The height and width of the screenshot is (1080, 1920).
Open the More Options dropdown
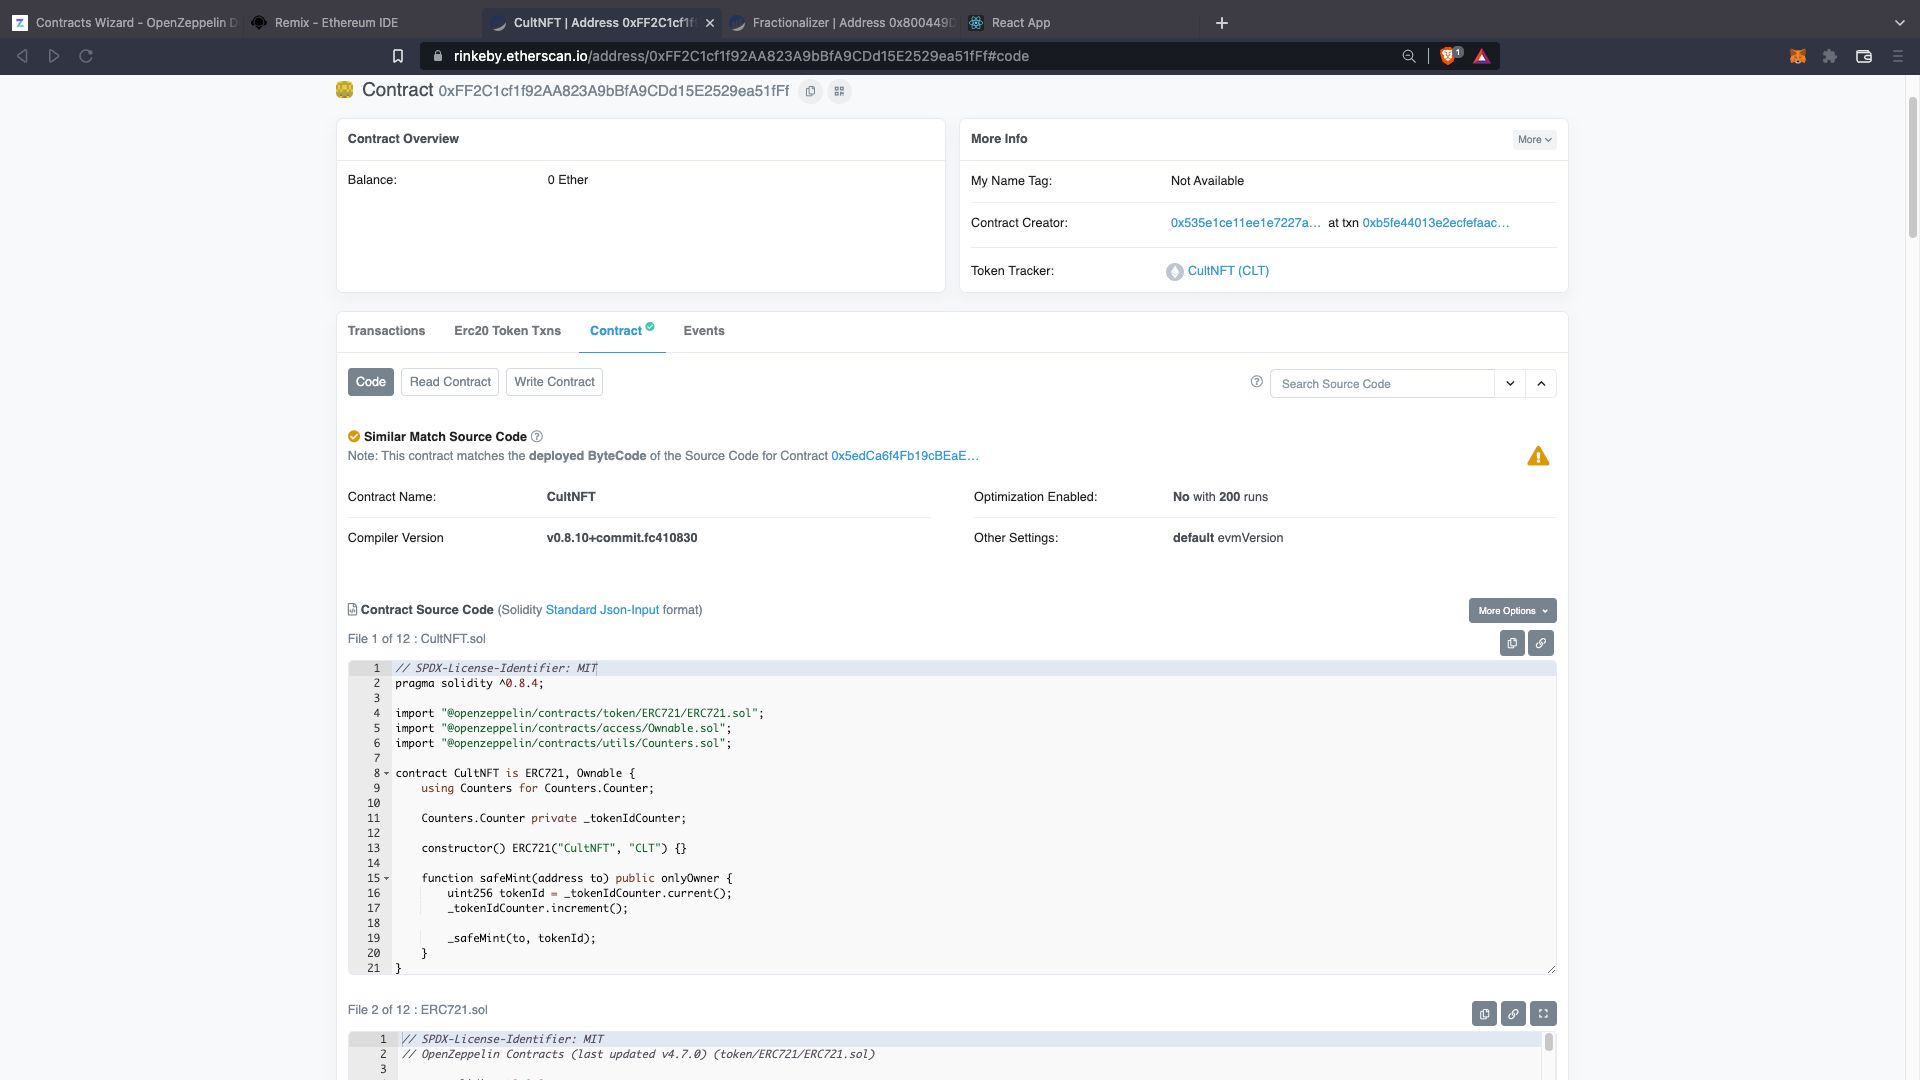pyautogui.click(x=1512, y=611)
